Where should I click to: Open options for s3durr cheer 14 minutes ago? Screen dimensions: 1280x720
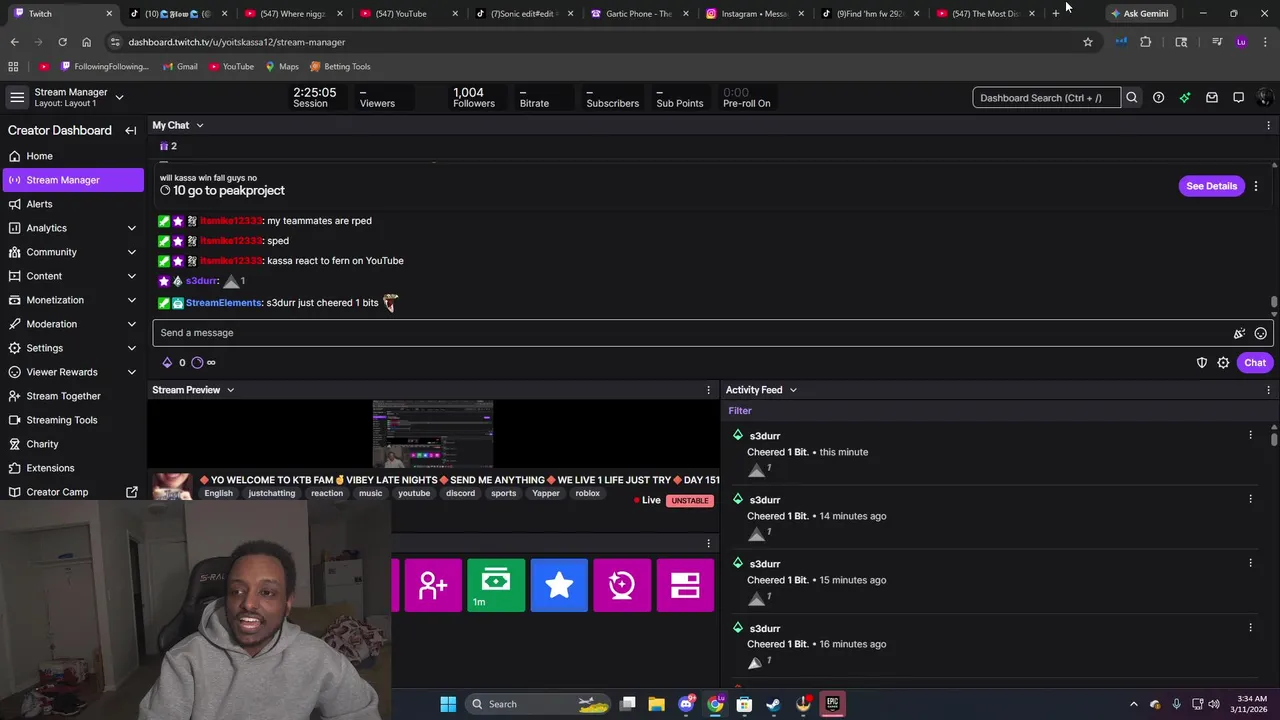point(1250,499)
